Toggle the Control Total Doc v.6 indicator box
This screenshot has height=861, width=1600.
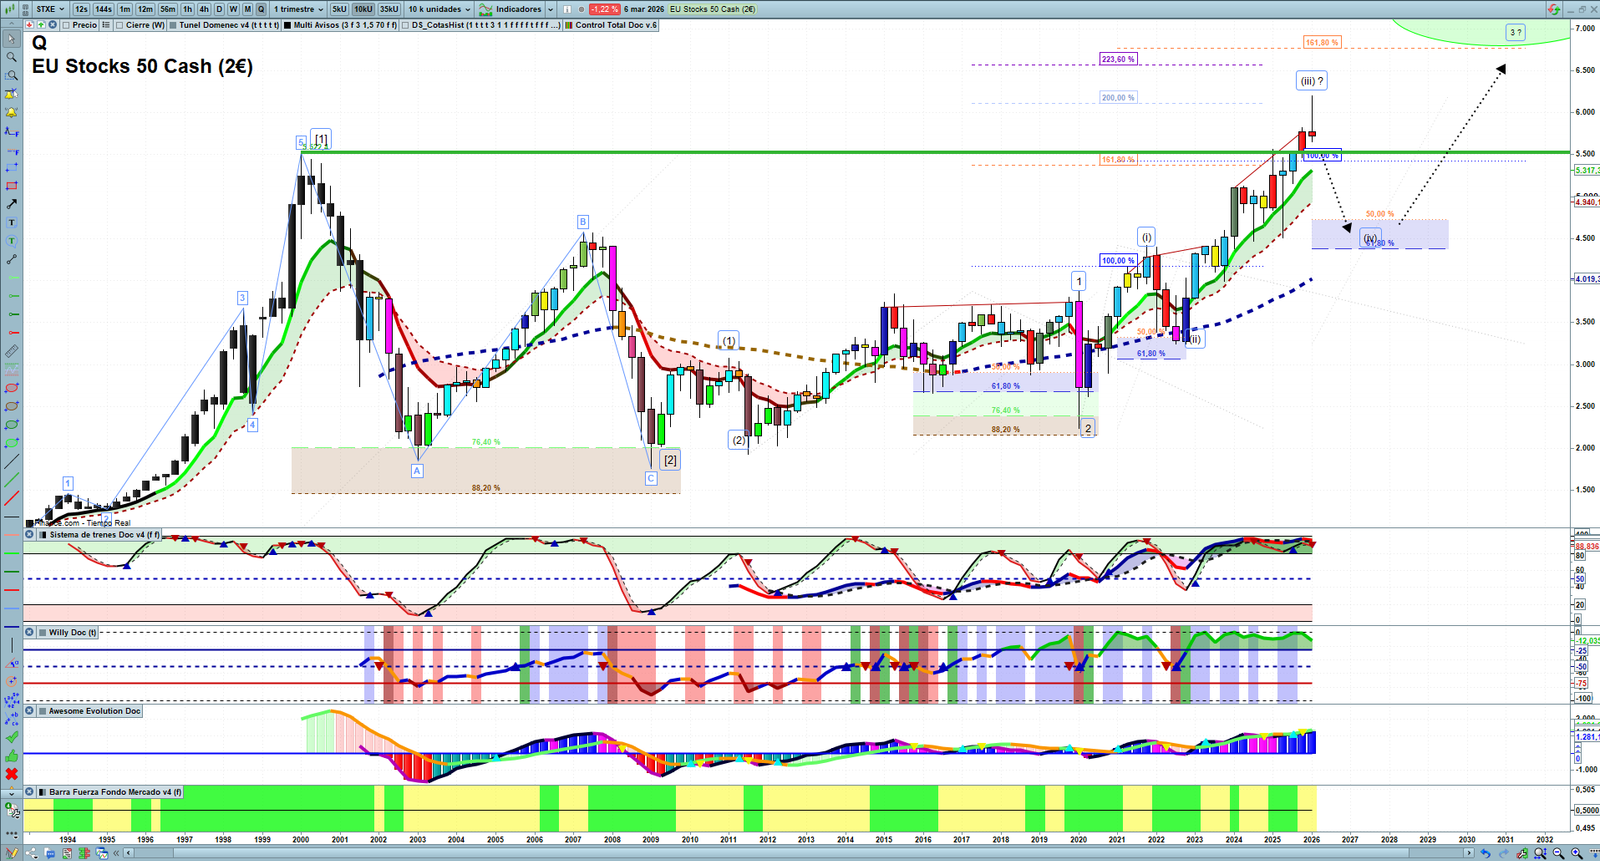[x=569, y=25]
